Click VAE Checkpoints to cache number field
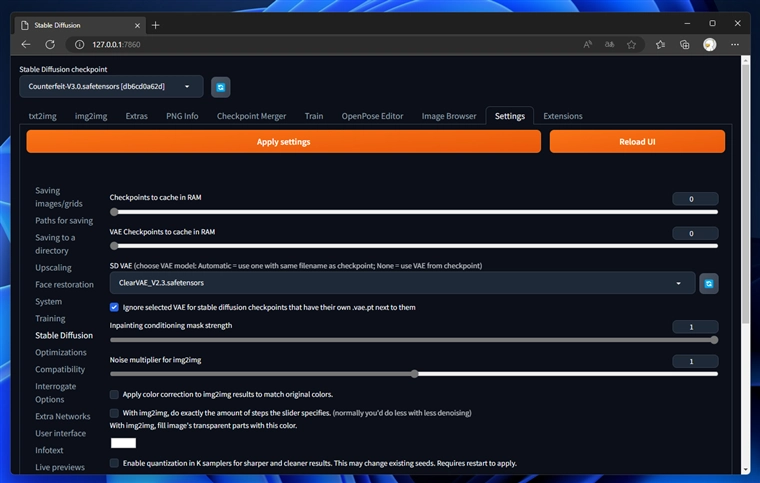Image resolution: width=760 pixels, height=483 pixels. pyautogui.click(x=695, y=234)
